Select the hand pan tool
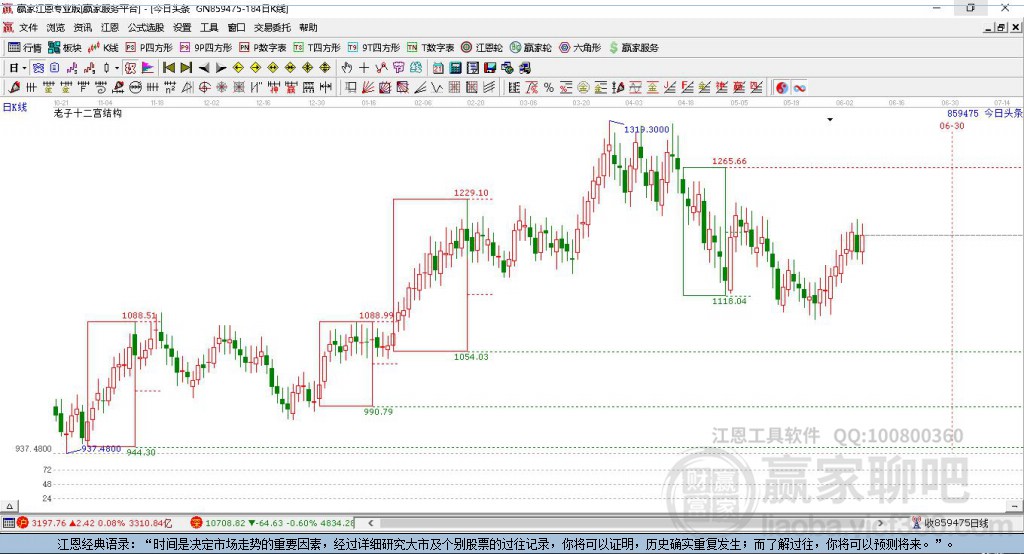The width and height of the screenshot is (1024, 554). coord(347,68)
